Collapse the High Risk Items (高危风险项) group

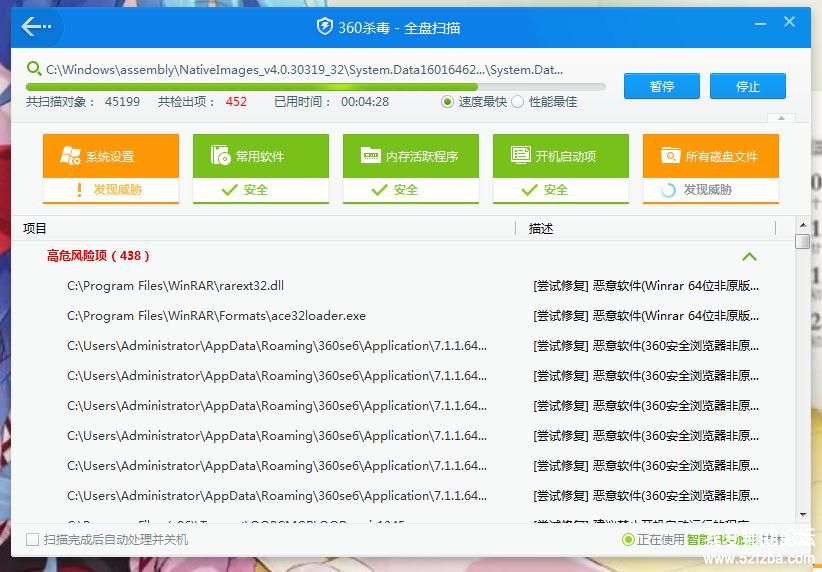tap(749, 256)
